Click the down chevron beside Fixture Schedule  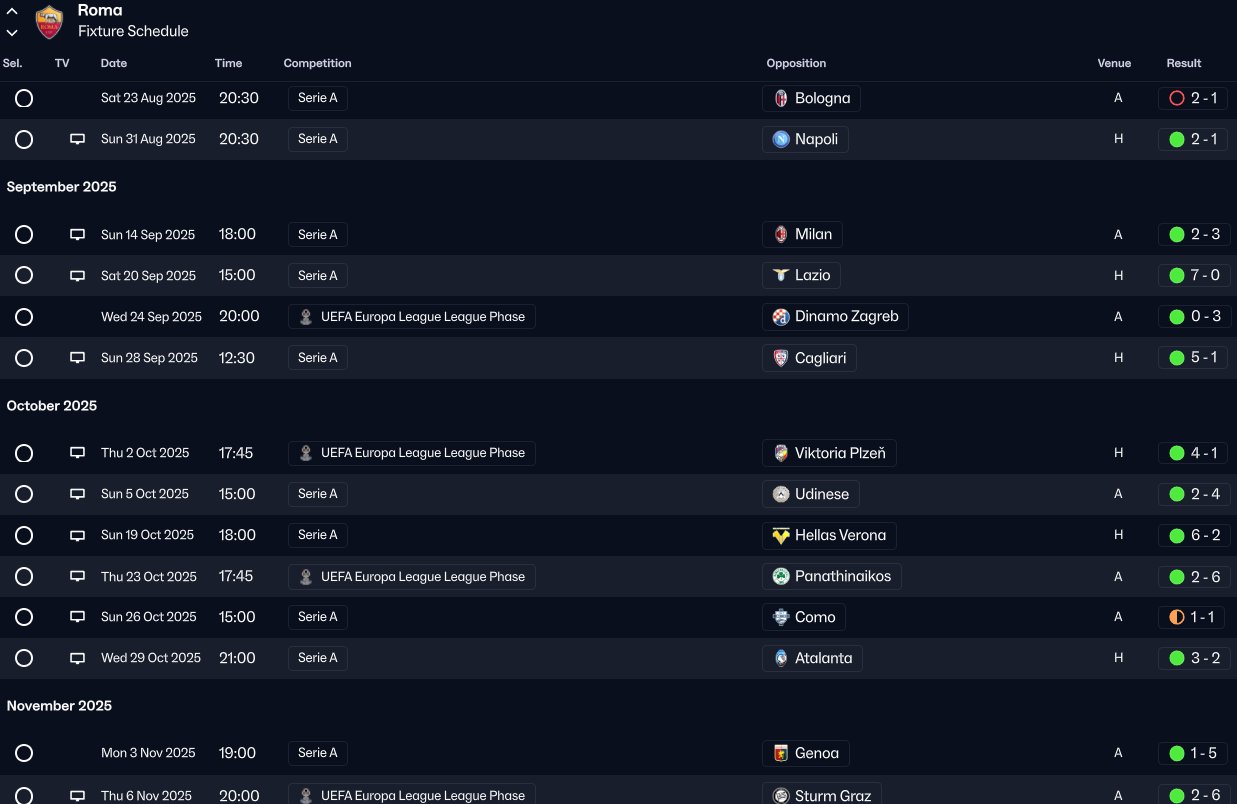12,32
